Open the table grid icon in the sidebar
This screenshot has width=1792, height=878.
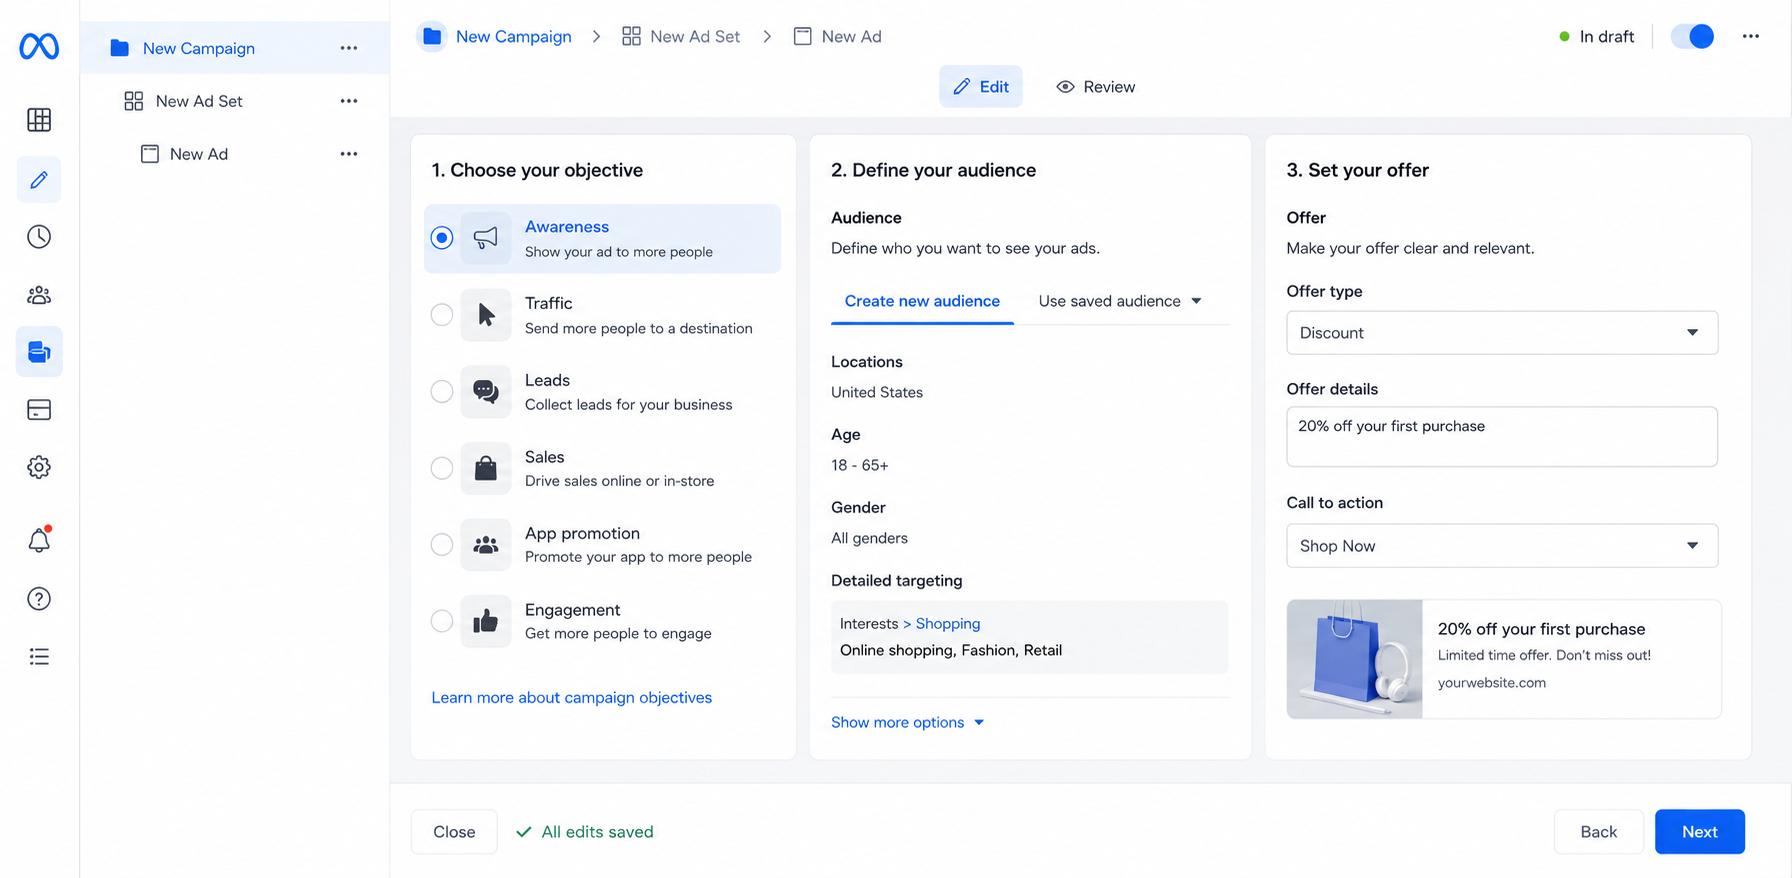tap(39, 120)
